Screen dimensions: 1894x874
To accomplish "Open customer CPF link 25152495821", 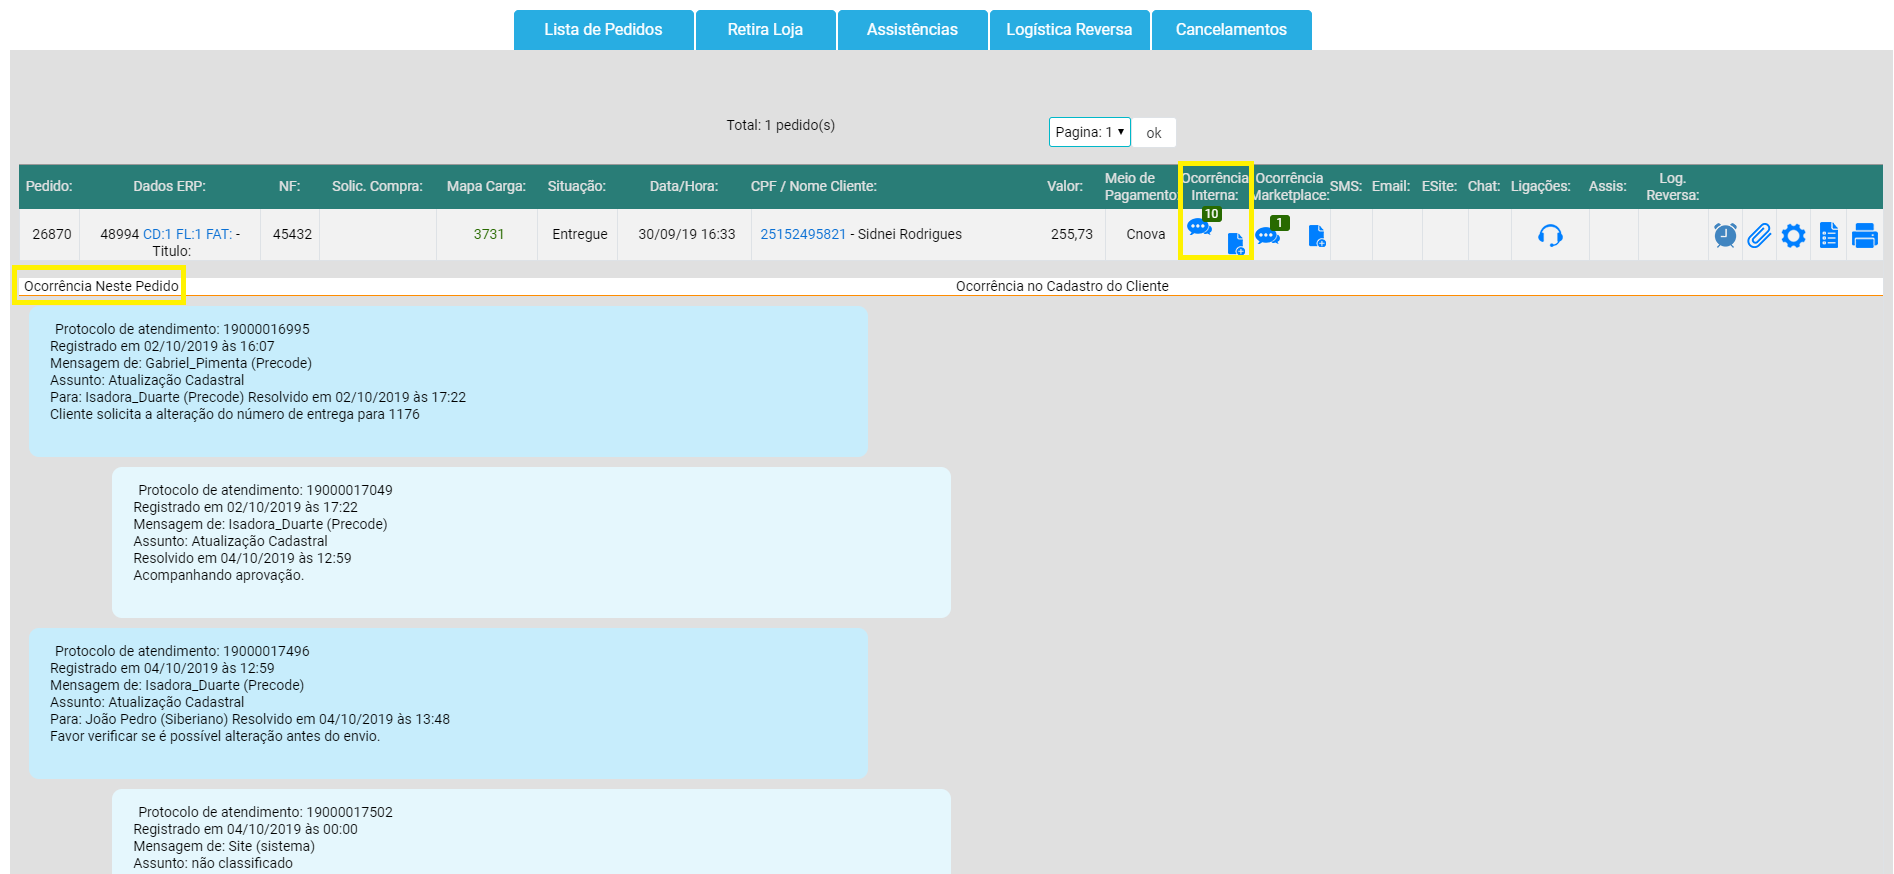I will click(x=803, y=234).
